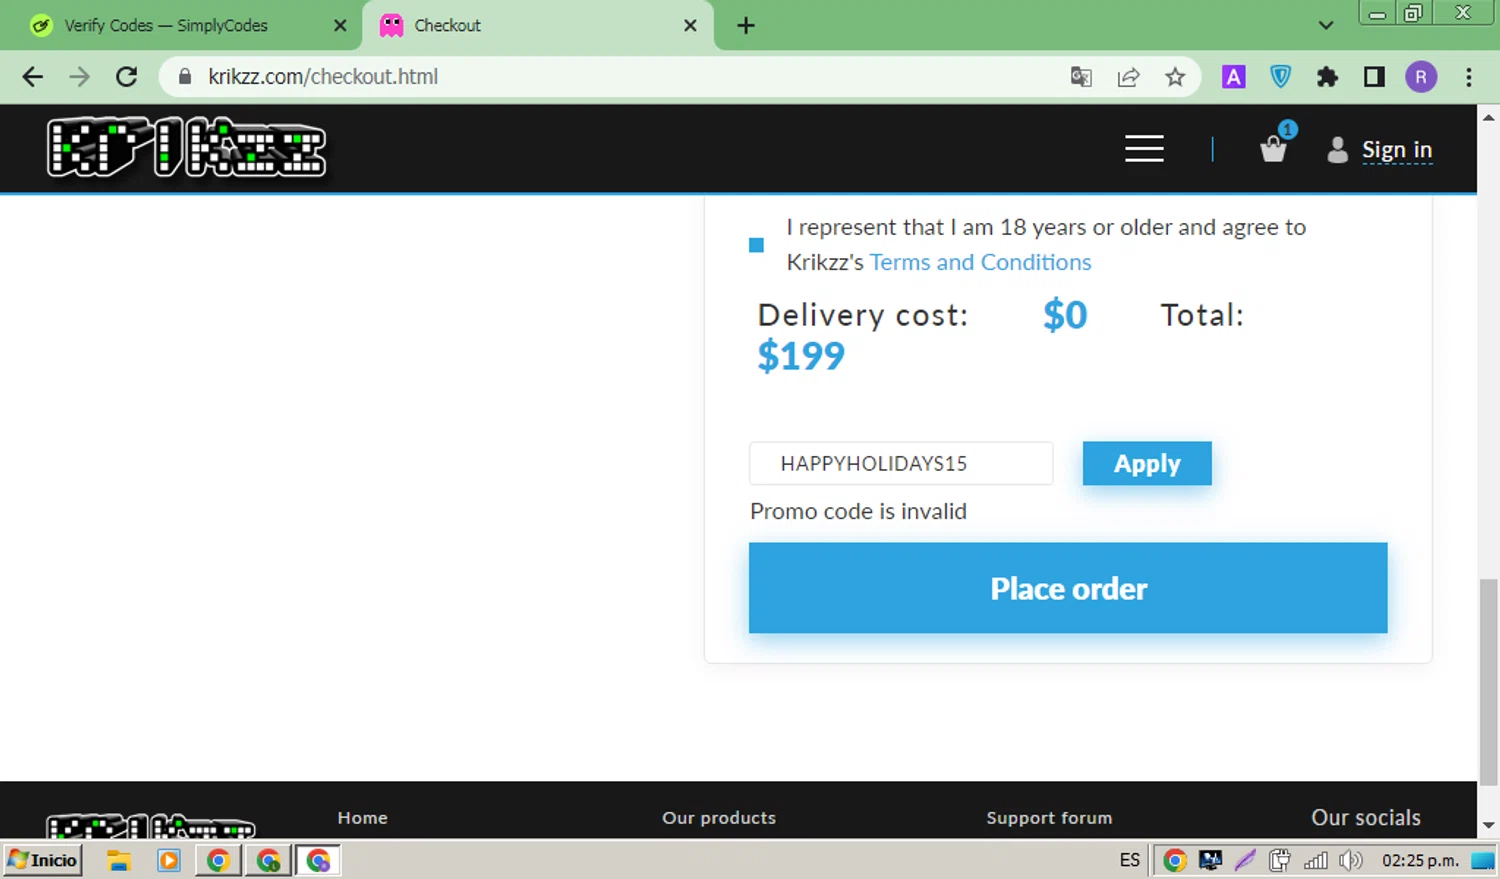Image resolution: width=1500 pixels, height=879 pixels.
Task: Open the volume speaker tray icon
Action: click(x=1350, y=860)
